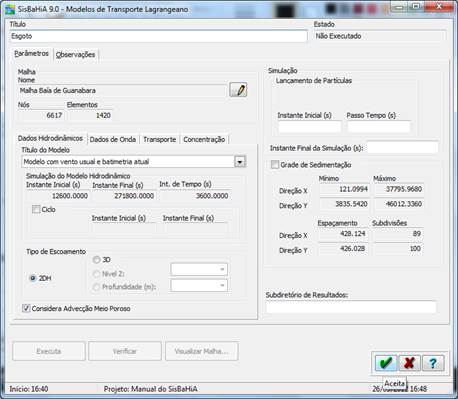Click the Estado field showing Não Executado
Viewport: 458px width, 399px height.
coord(380,36)
